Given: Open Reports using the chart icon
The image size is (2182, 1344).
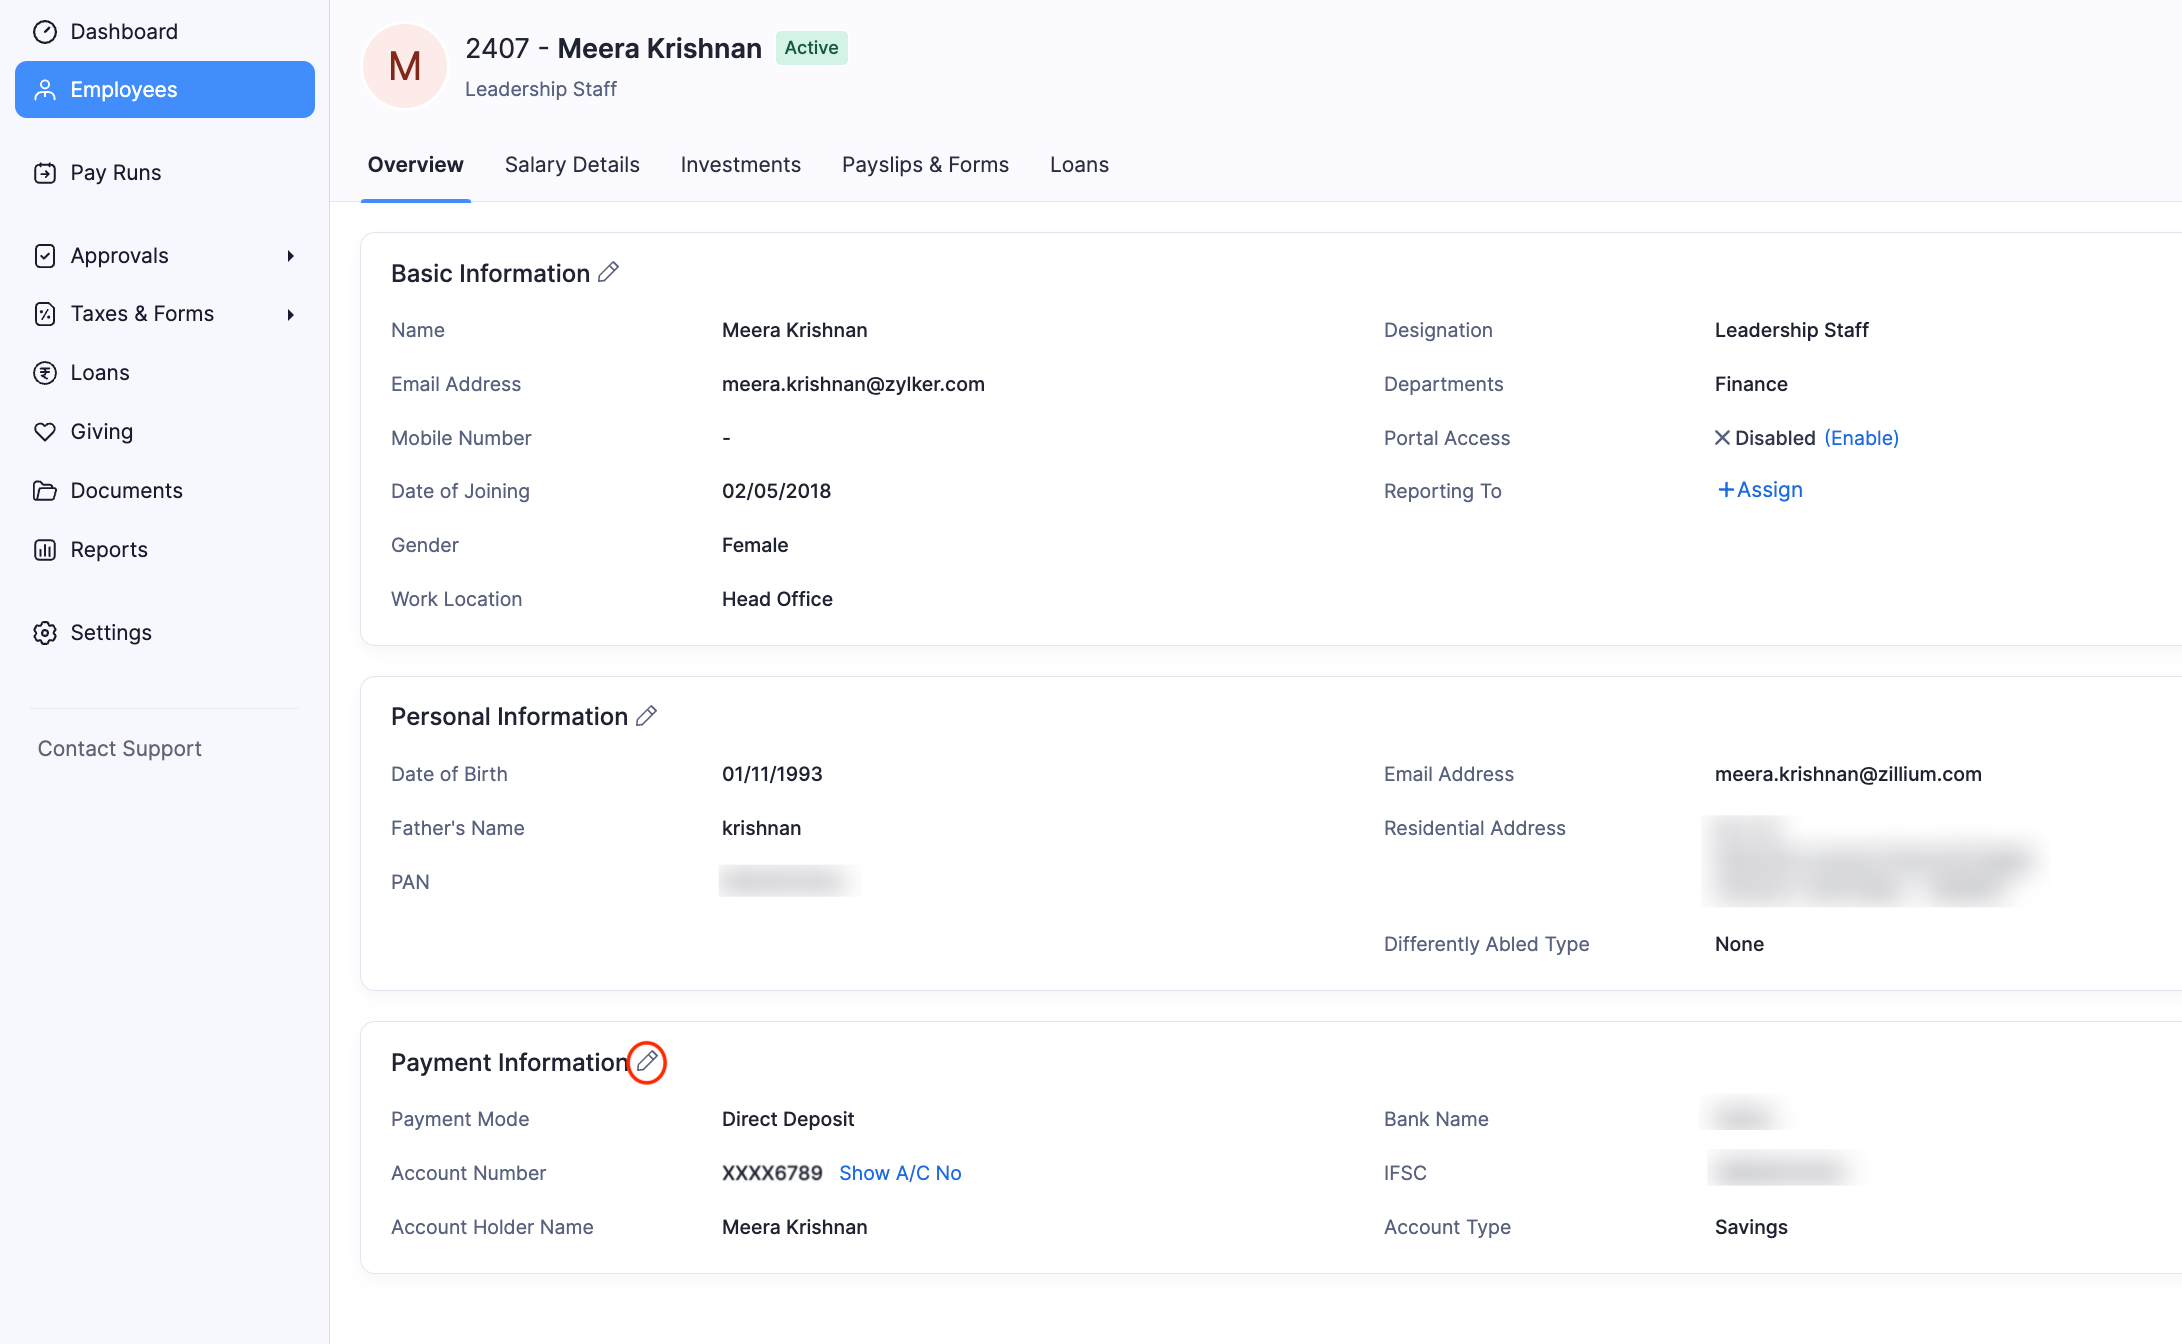Looking at the screenshot, I should [x=45, y=549].
